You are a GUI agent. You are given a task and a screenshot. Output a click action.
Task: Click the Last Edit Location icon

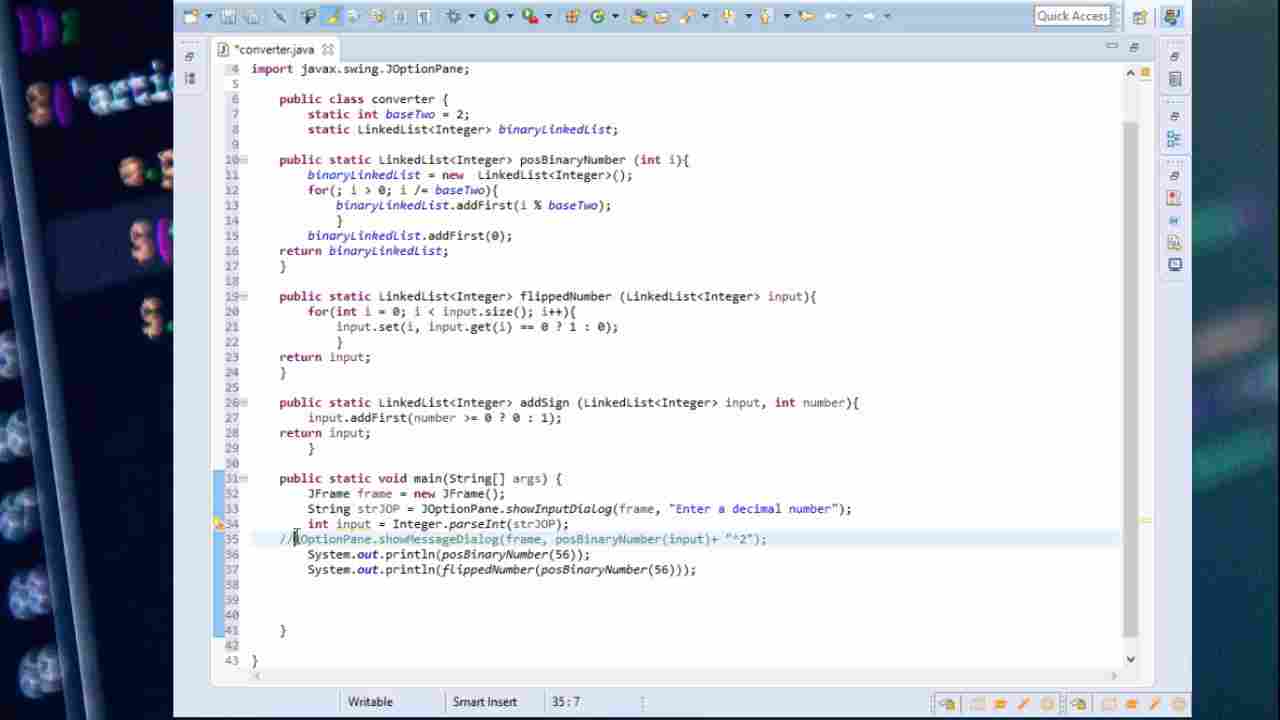[806, 16]
